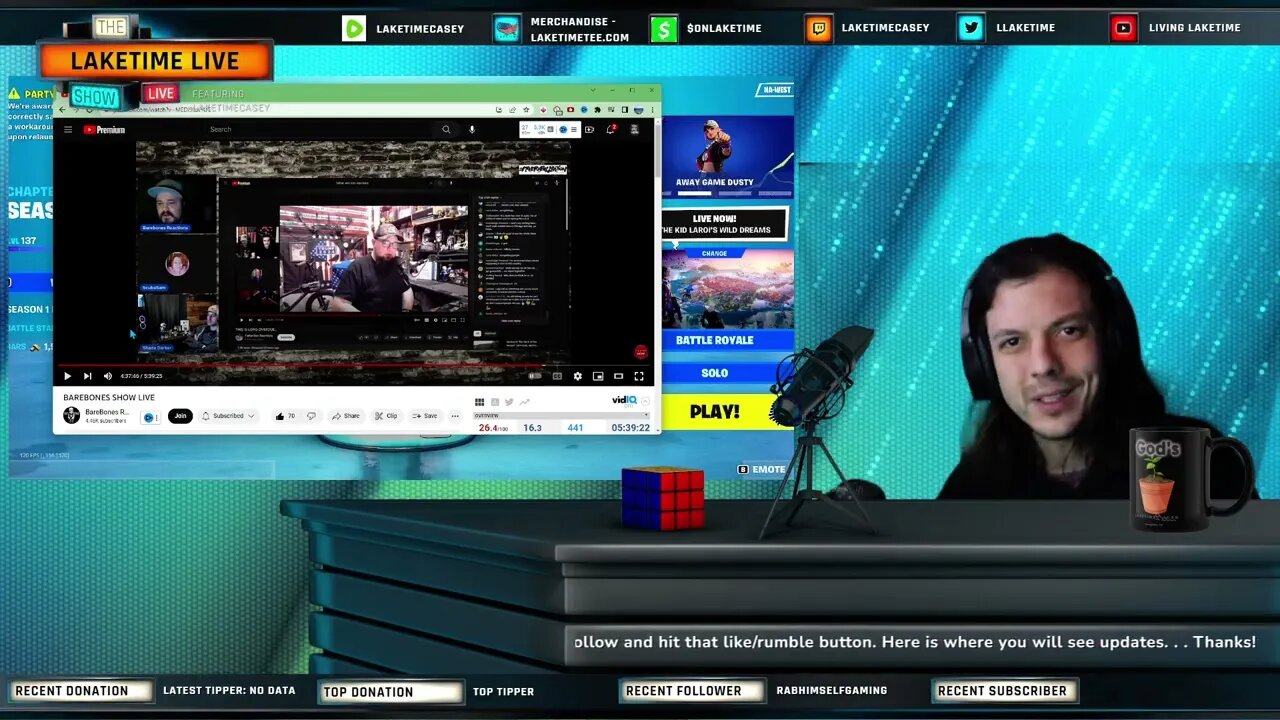The image size is (1280, 720).
Task: Expand the Subscribed notification dropdown
Action: click(x=228, y=415)
